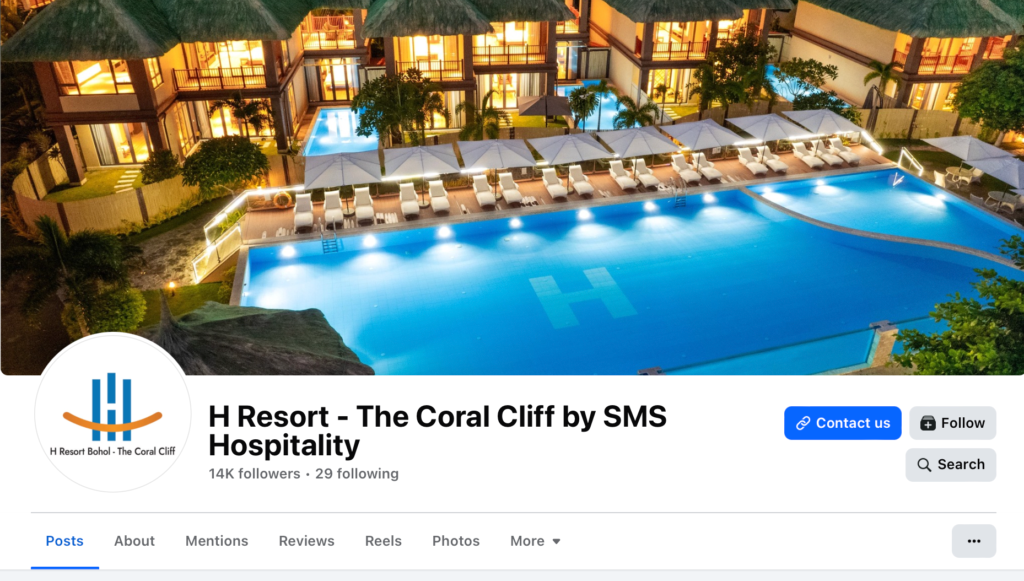
Task: View the Photos tab
Action: (x=456, y=541)
